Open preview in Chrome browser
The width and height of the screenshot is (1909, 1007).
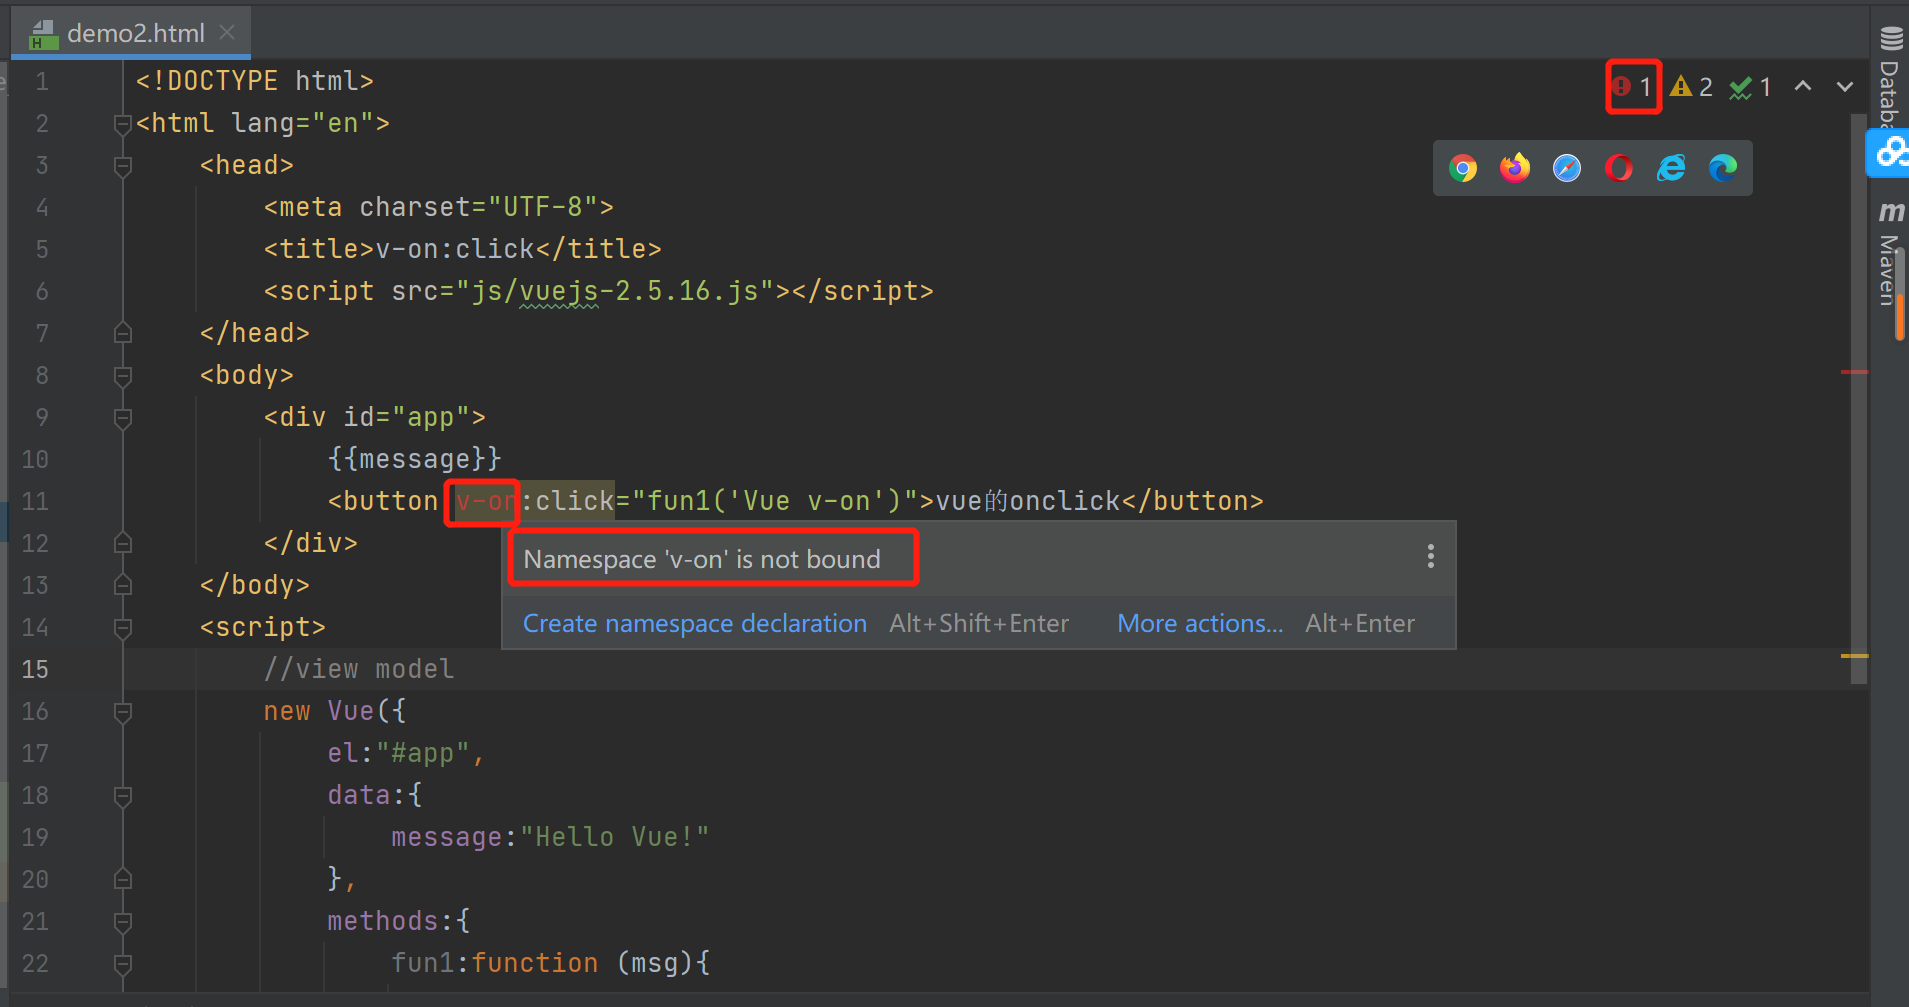(1463, 168)
